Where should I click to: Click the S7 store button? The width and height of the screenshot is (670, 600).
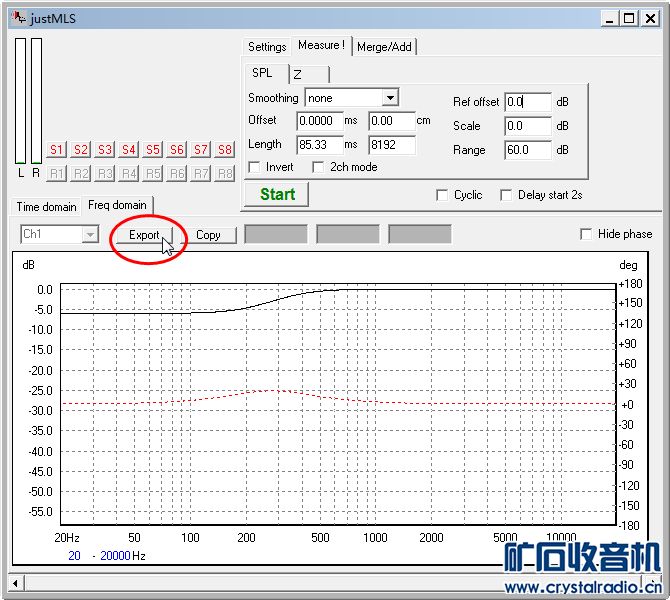(201, 150)
